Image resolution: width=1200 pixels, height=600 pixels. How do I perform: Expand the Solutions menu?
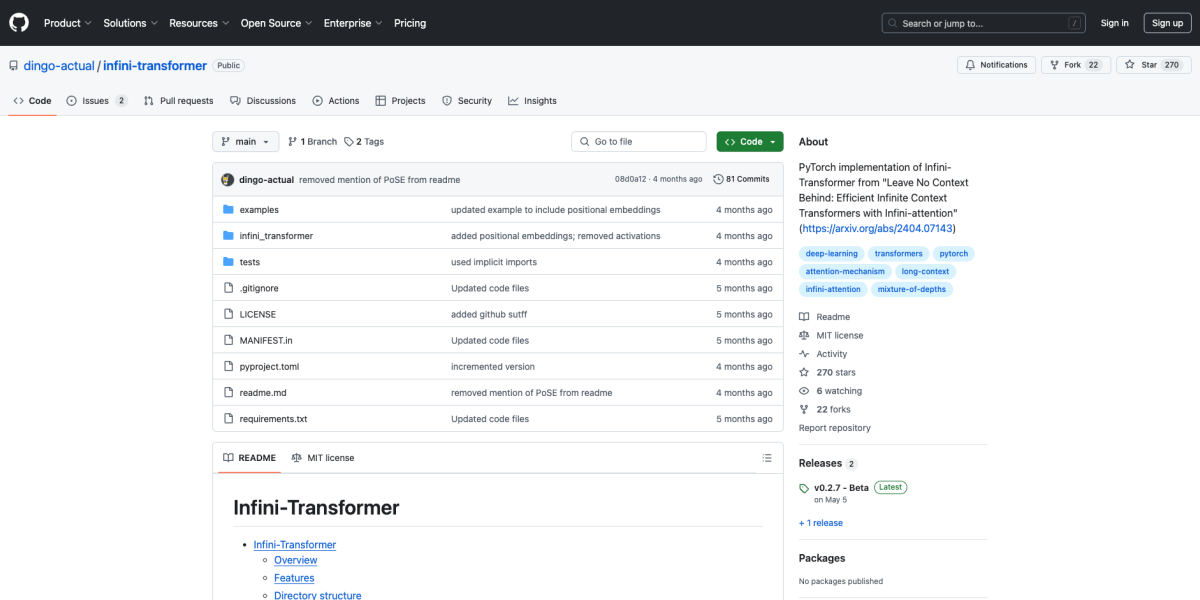click(x=131, y=23)
